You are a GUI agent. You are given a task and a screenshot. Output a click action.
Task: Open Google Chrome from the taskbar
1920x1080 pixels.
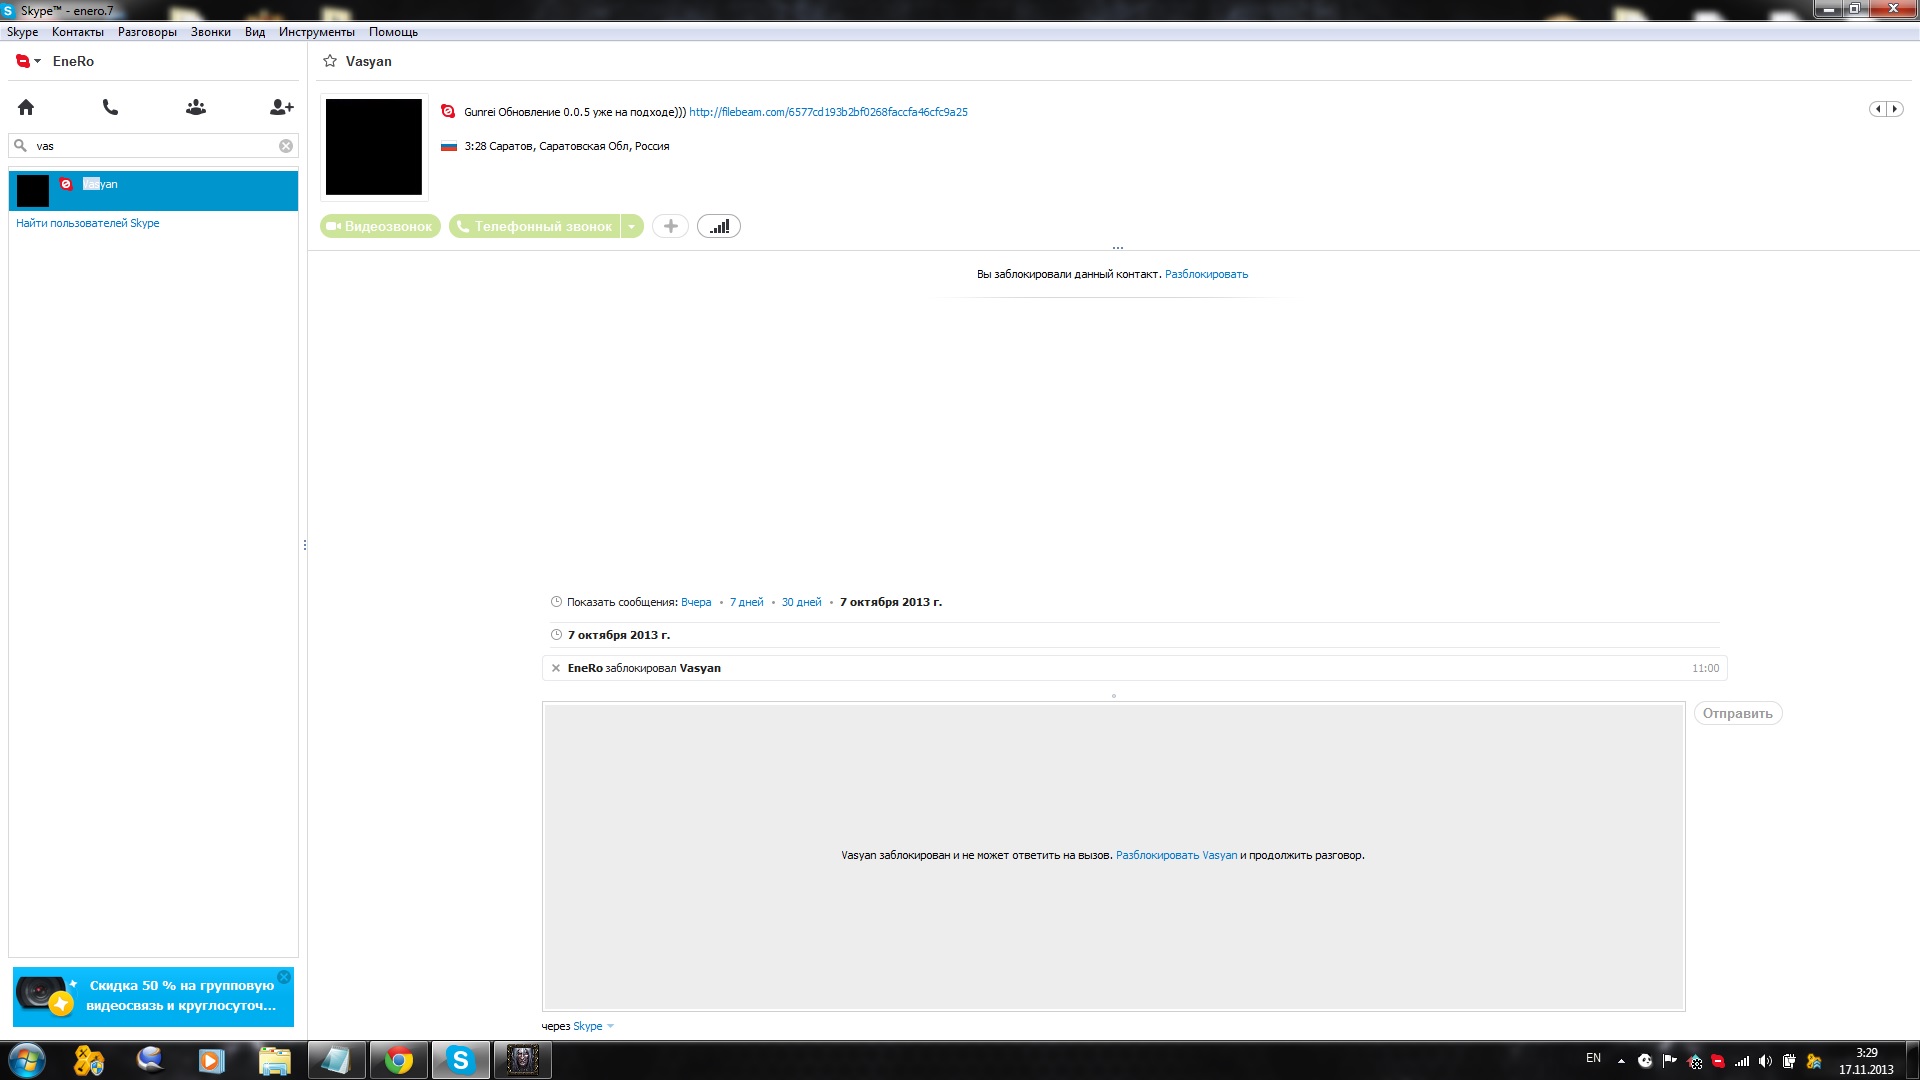point(399,1060)
